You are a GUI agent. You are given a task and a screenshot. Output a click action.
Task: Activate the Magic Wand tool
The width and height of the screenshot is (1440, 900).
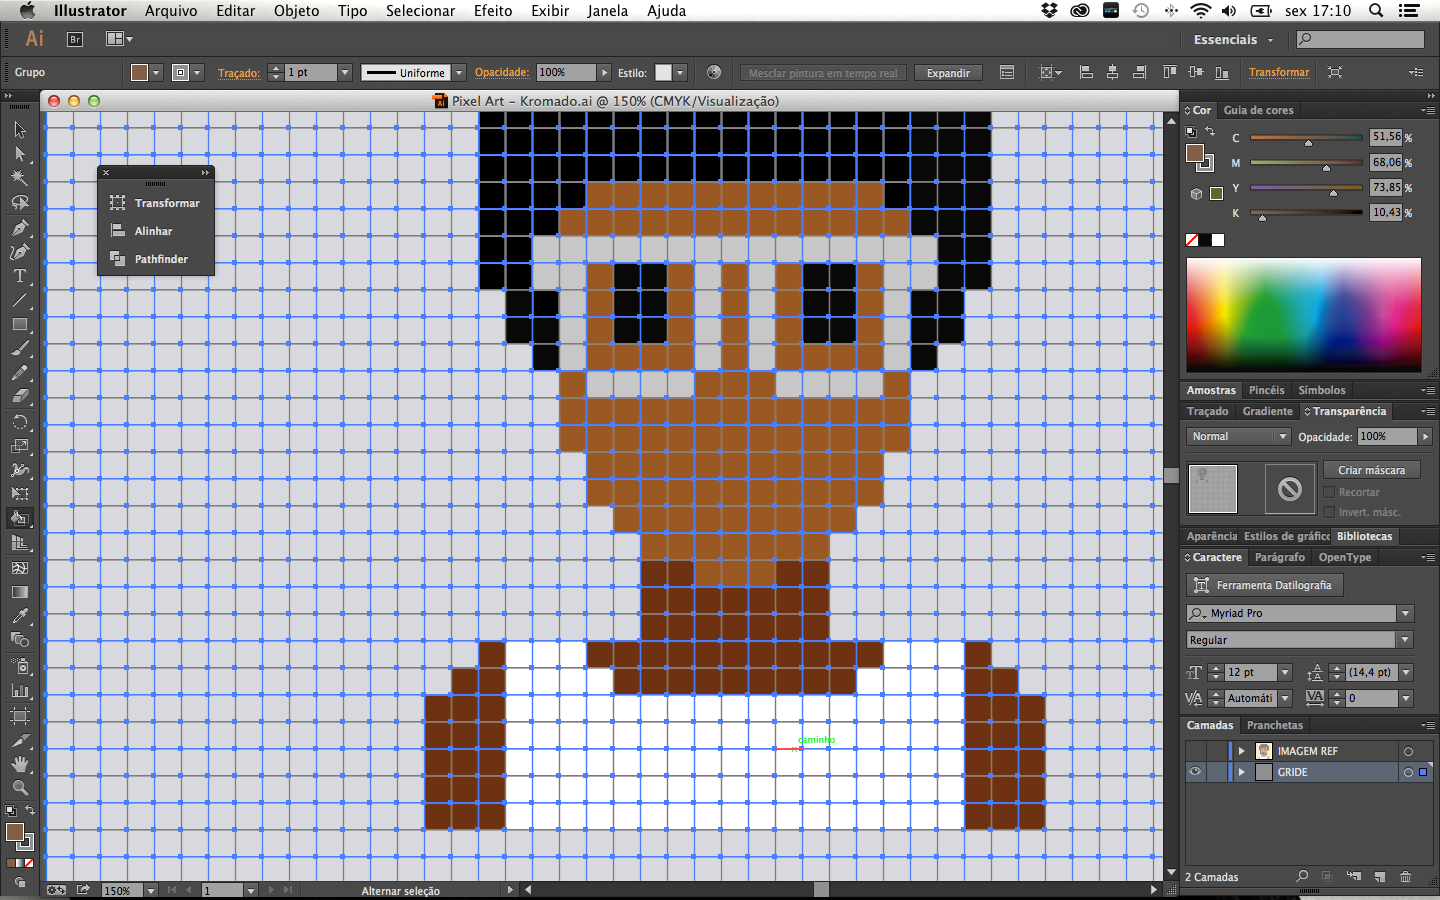[20, 178]
